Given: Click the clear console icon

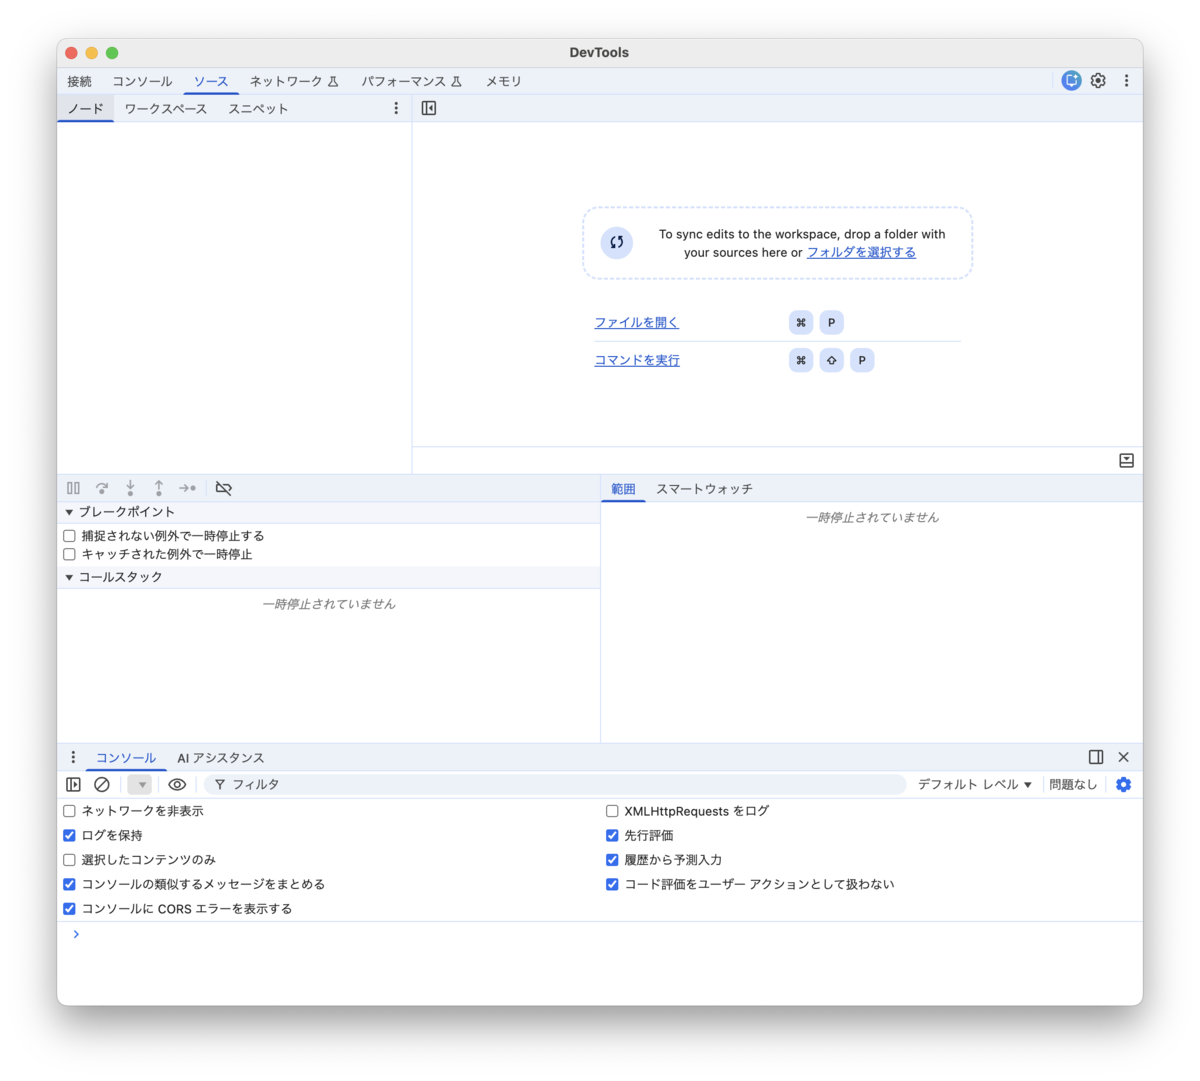Looking at the screenshot, I should (x=102, y=785).
